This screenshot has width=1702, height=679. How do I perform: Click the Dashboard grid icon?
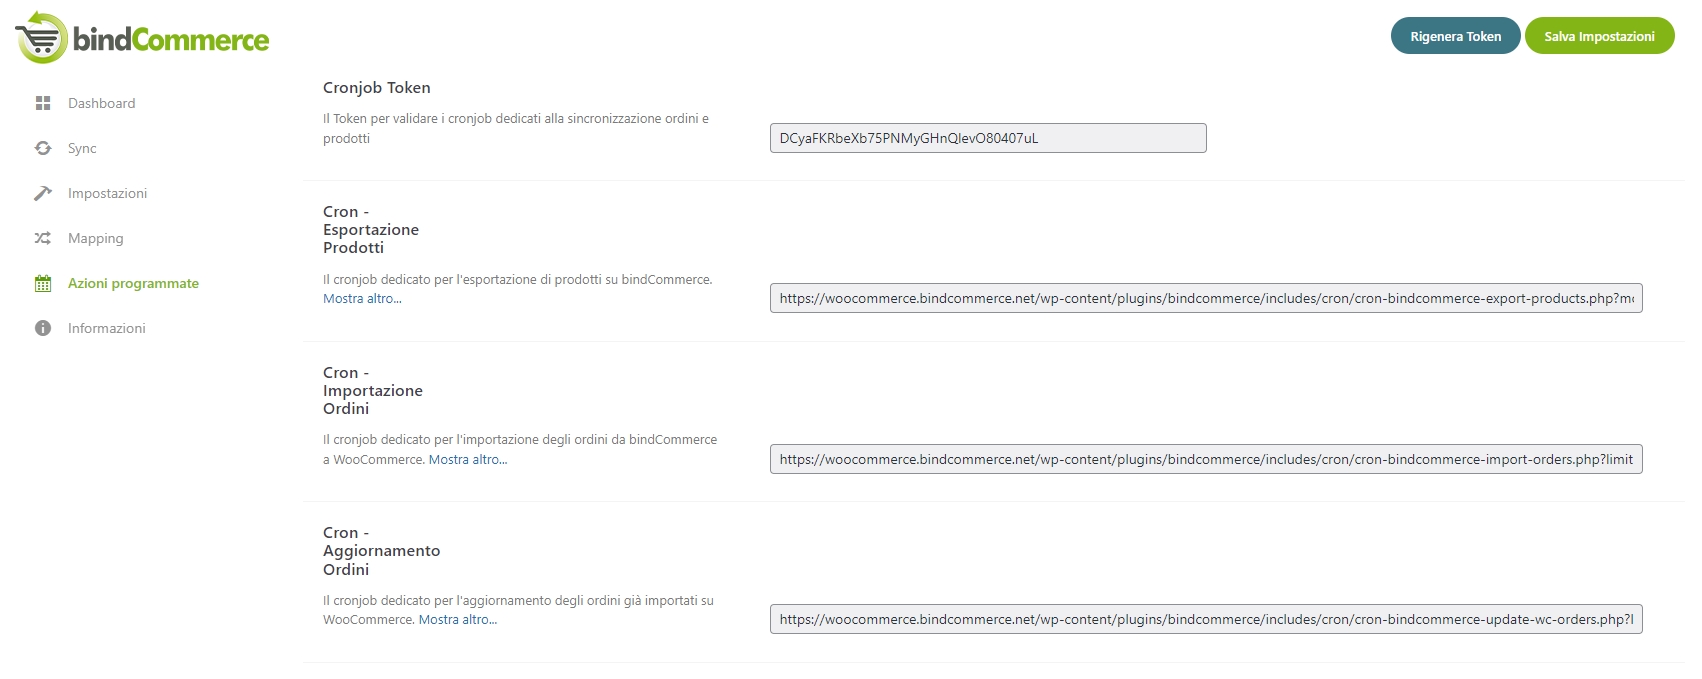click(x=43, y=103)
